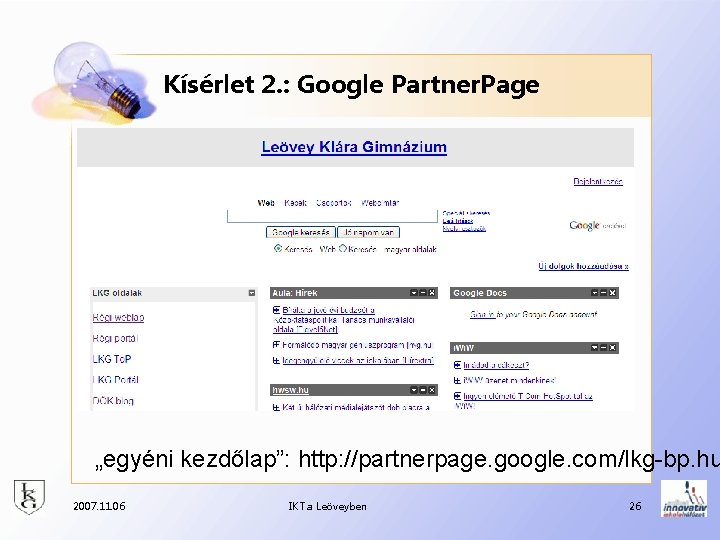The width and height of the screenshot is (720, 540).
Task: Click the Sign in link in Google Docs widget
Action: [x=482, y=315]
